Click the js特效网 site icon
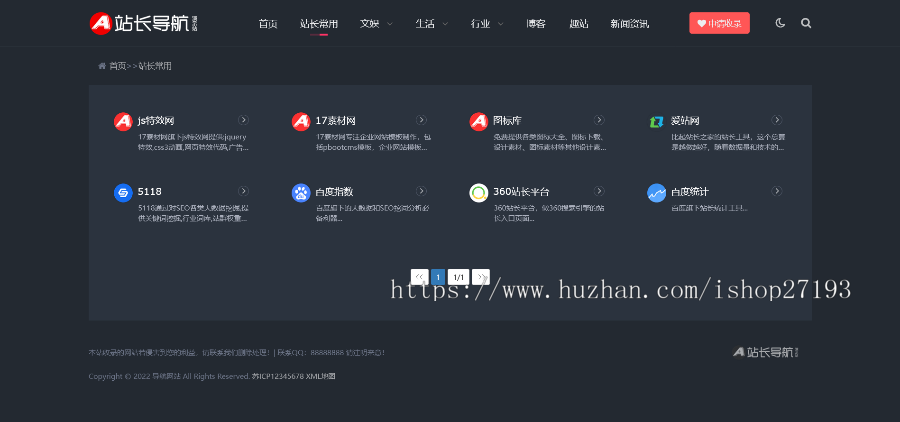 [123, 121]
